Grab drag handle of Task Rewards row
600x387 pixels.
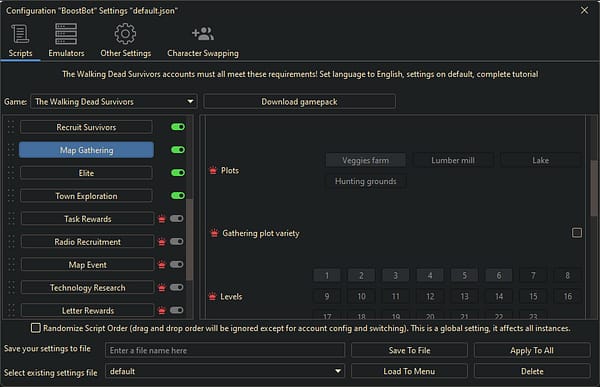click(11, 219)
